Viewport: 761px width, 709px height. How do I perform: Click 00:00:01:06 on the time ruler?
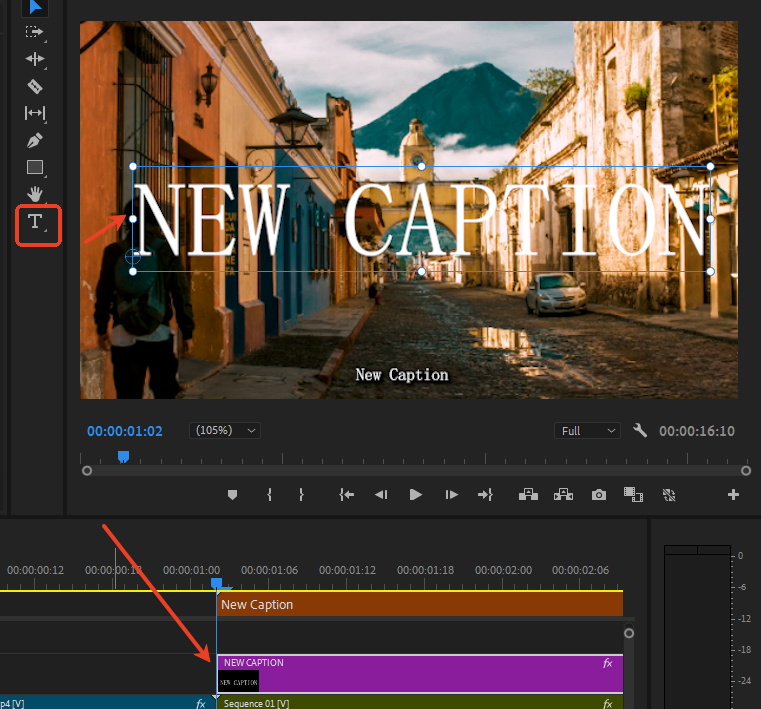tap(269, 570)
